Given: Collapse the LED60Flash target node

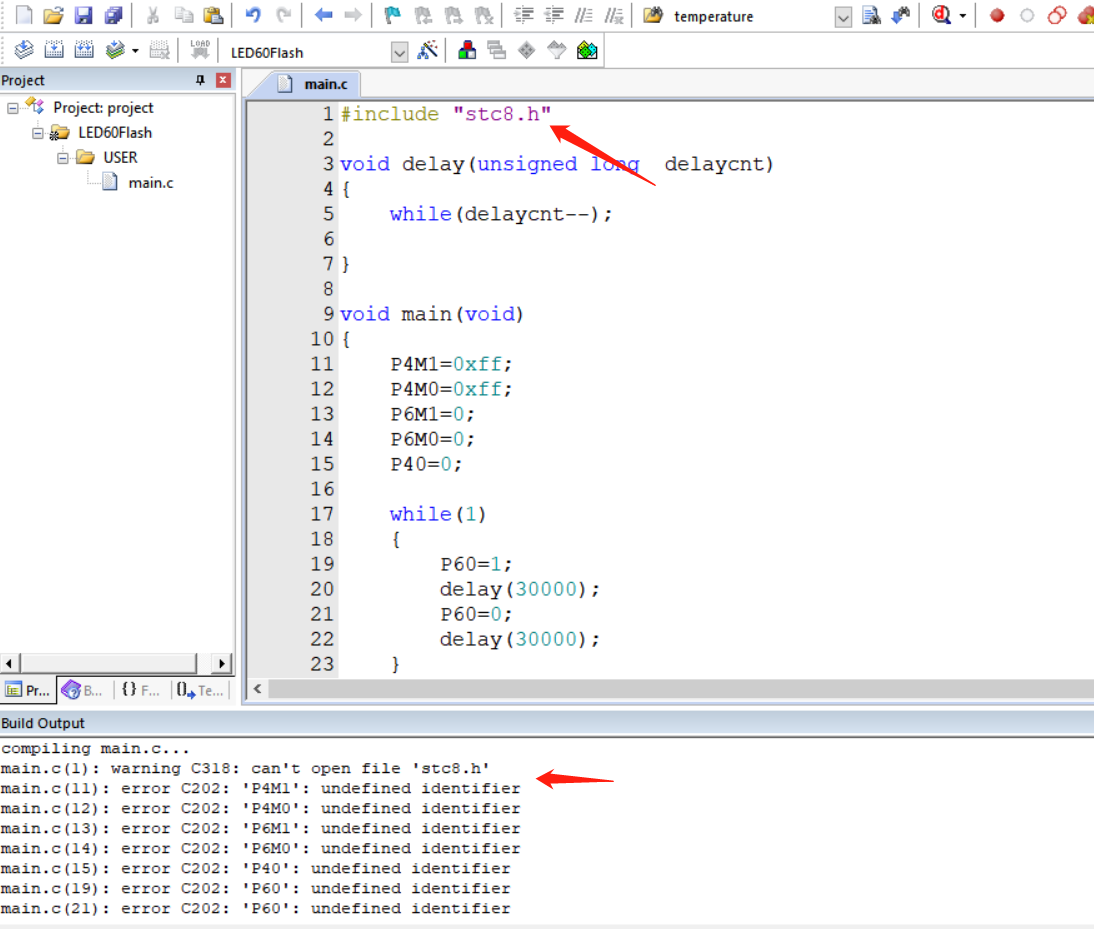Looking at the screenshot, I should 38,133.
